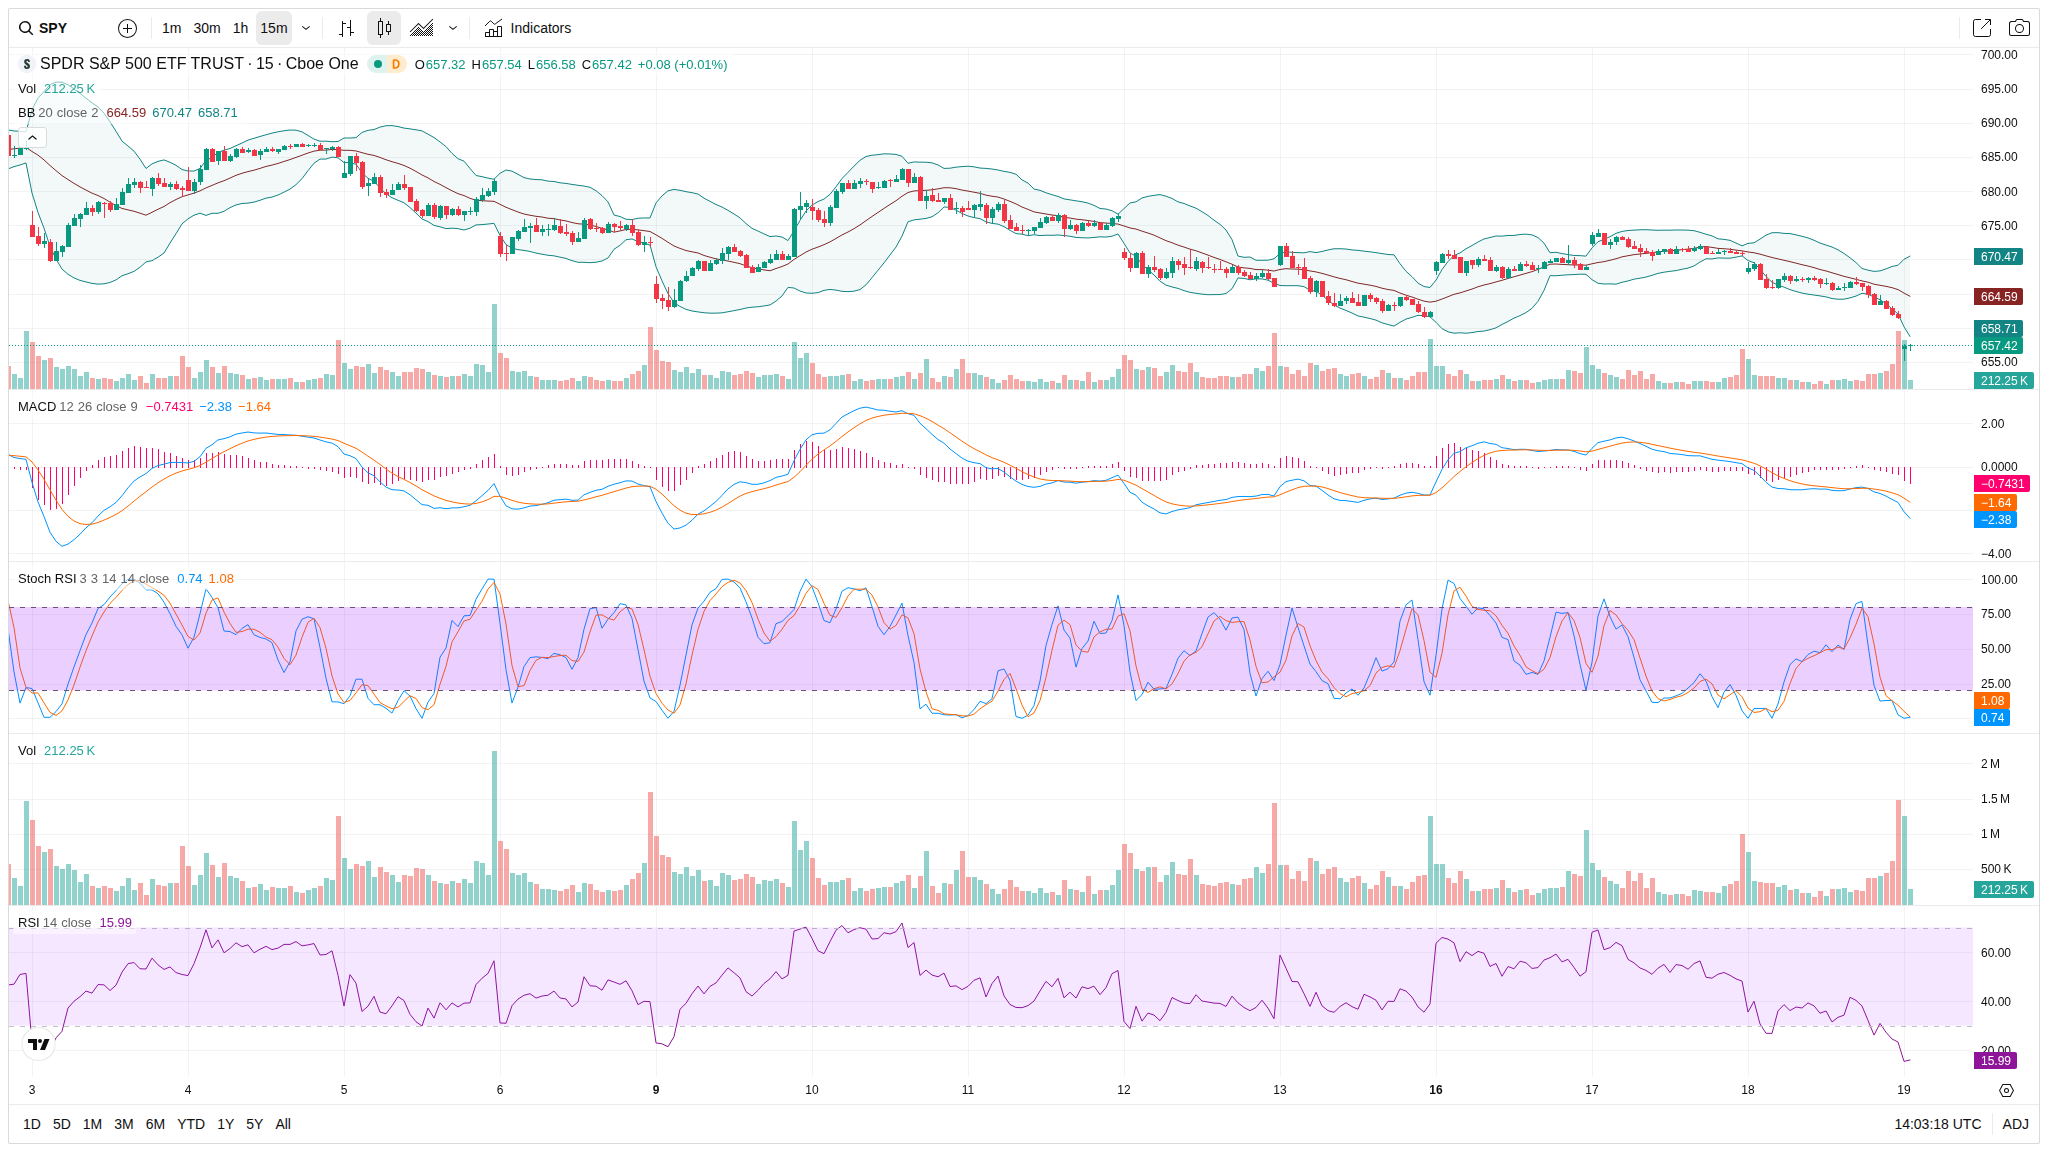Switch the interval to 30m
This screenshot has width=2048, height=1152.
pyautogui.click(x=207, y=28)
